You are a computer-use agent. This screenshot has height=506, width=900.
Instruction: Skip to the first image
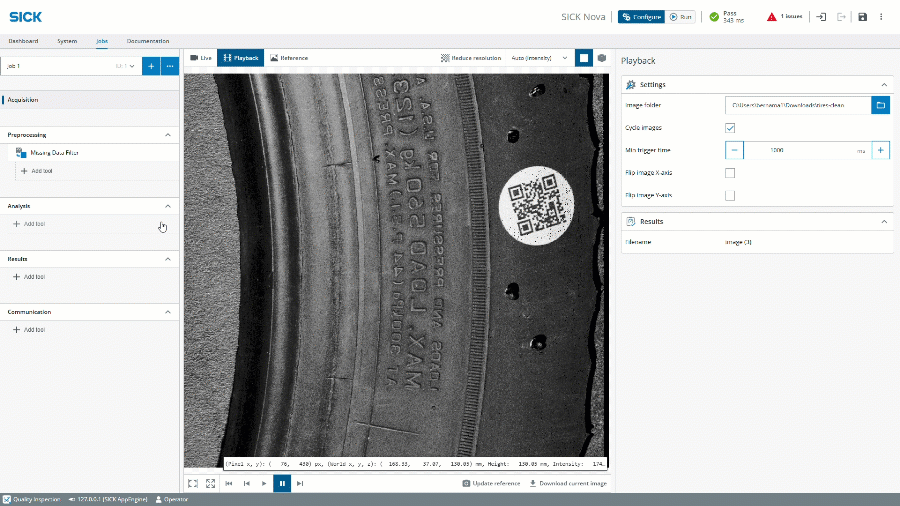point(229,483)
